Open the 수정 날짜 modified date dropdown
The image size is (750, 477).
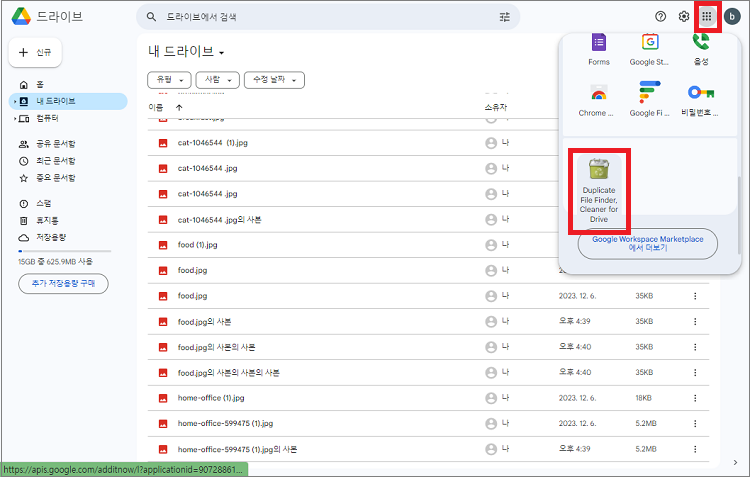click(275, 80)
